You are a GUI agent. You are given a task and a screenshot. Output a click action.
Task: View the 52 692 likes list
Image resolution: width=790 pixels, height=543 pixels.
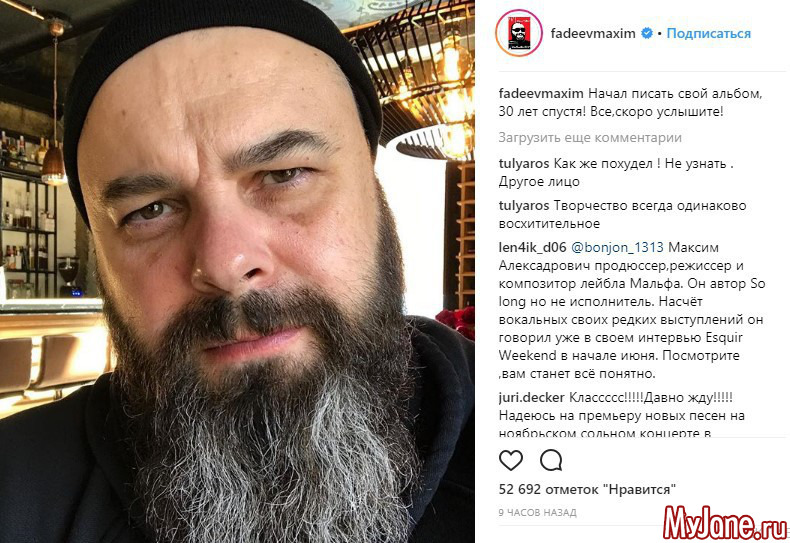click(587, 489)
